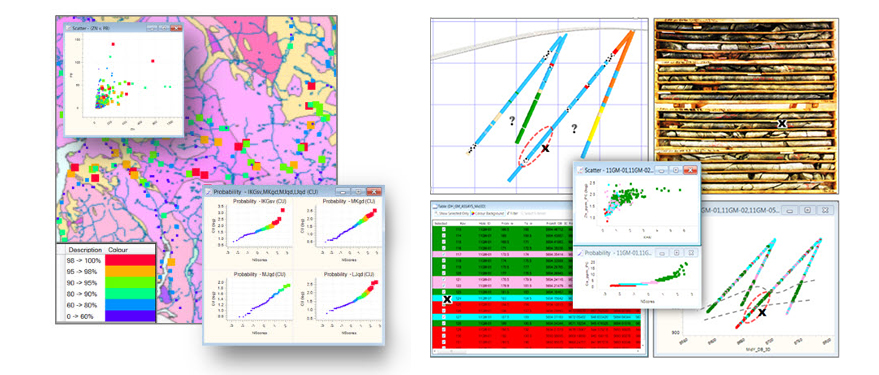The height and width of the screenshot is (375, 879).
Task: Minimize the Probability 11GM-01 window
Action: coord(662,253)
